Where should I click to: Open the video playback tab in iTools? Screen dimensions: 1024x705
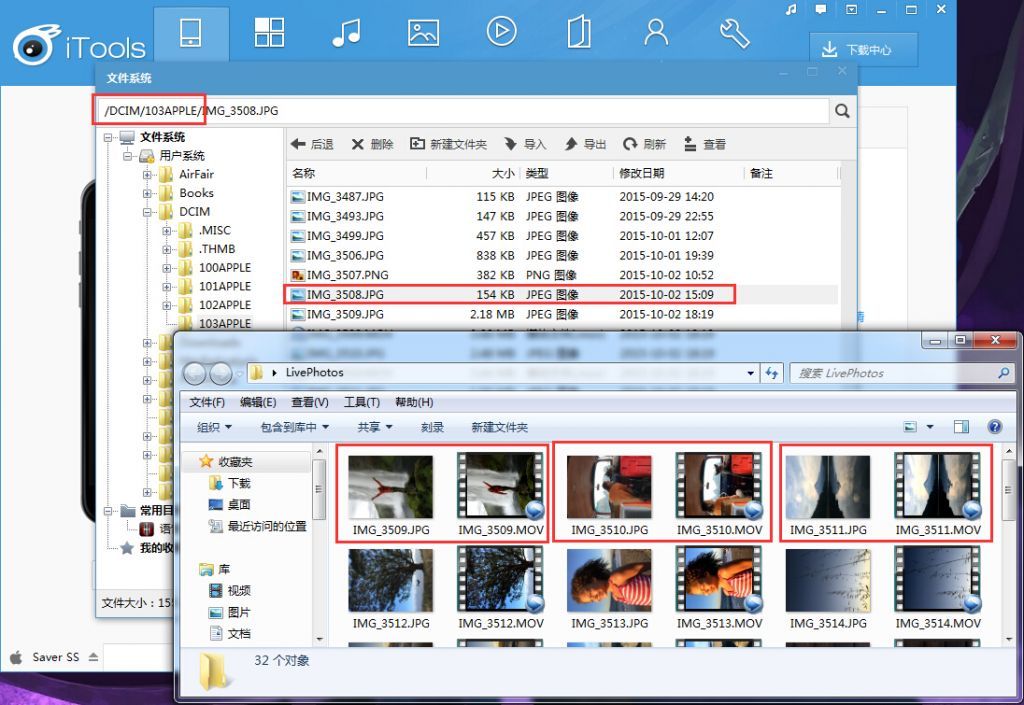click(x=501, y=32)
